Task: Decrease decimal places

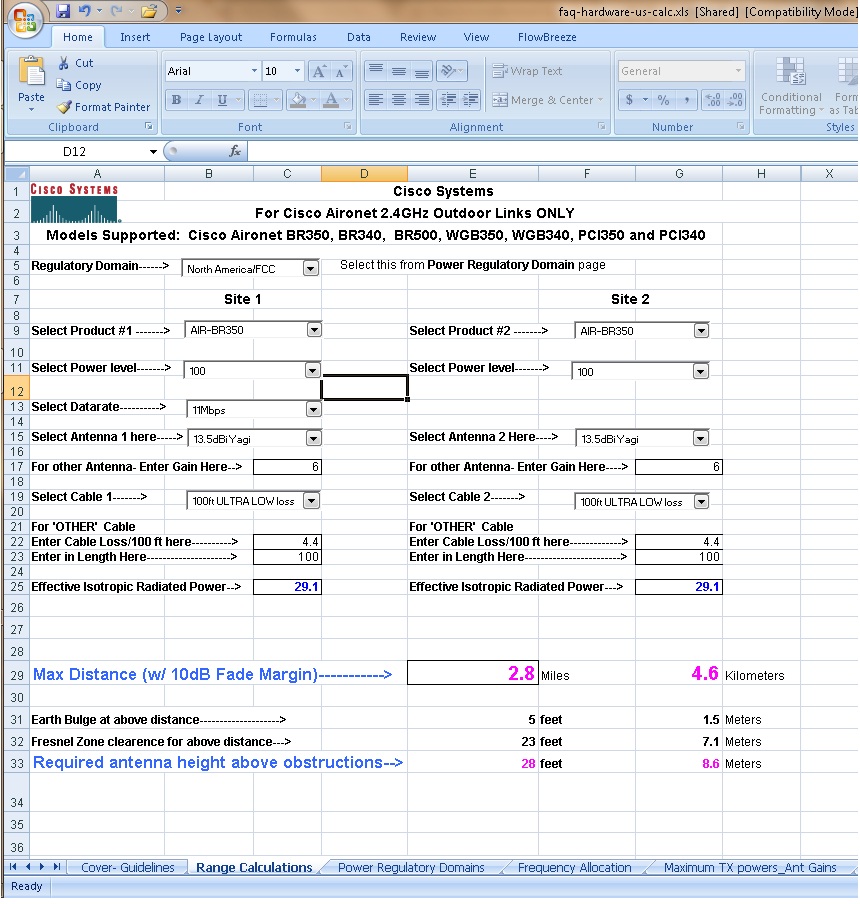Action: [x=735, y=100]
